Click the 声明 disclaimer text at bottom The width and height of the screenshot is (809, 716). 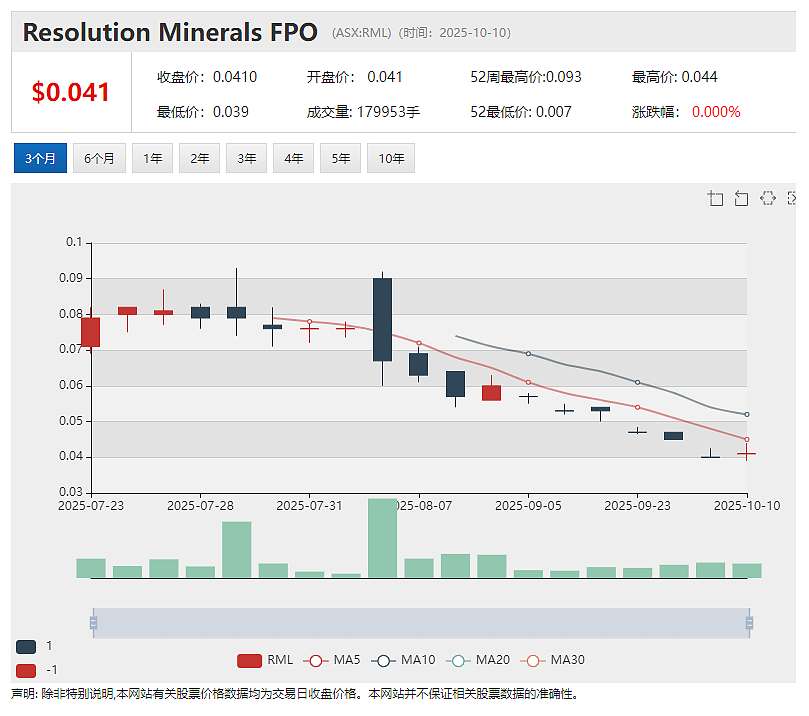tap(295, 694)
